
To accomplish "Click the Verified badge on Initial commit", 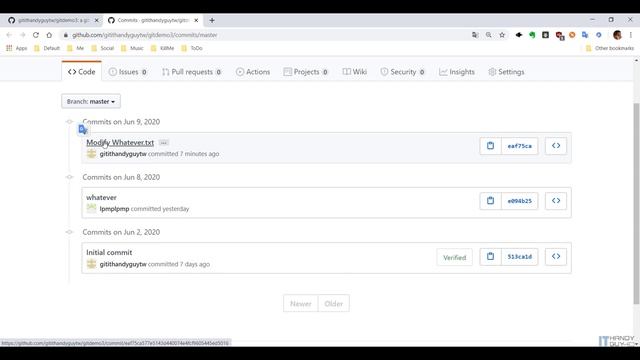I will pyautogui.click(x=454, y=258).
